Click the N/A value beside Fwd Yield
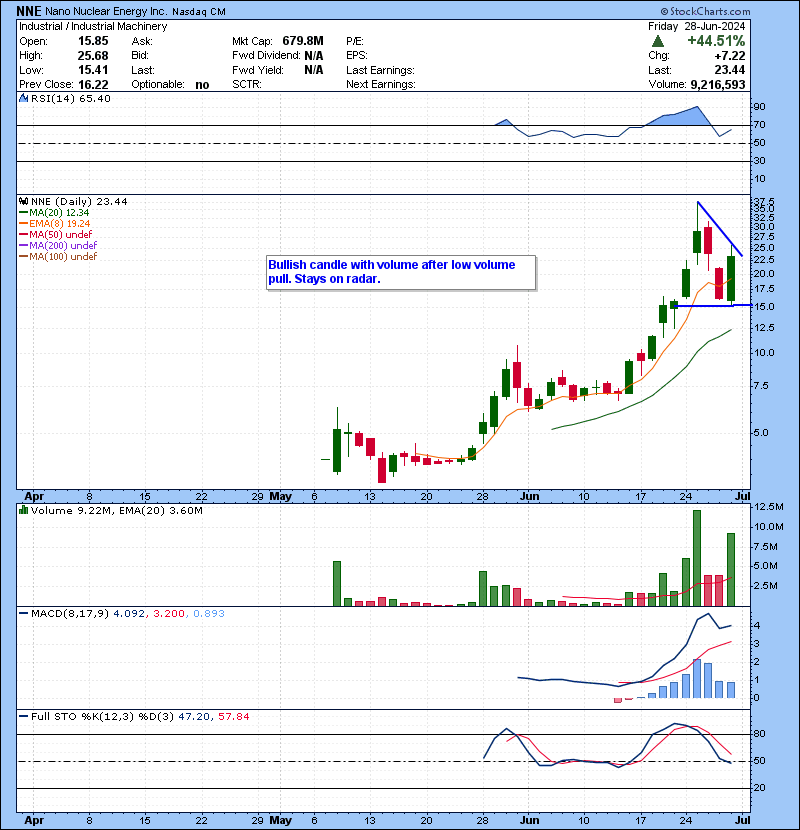800x830 pixels. (x=314, y=70)
